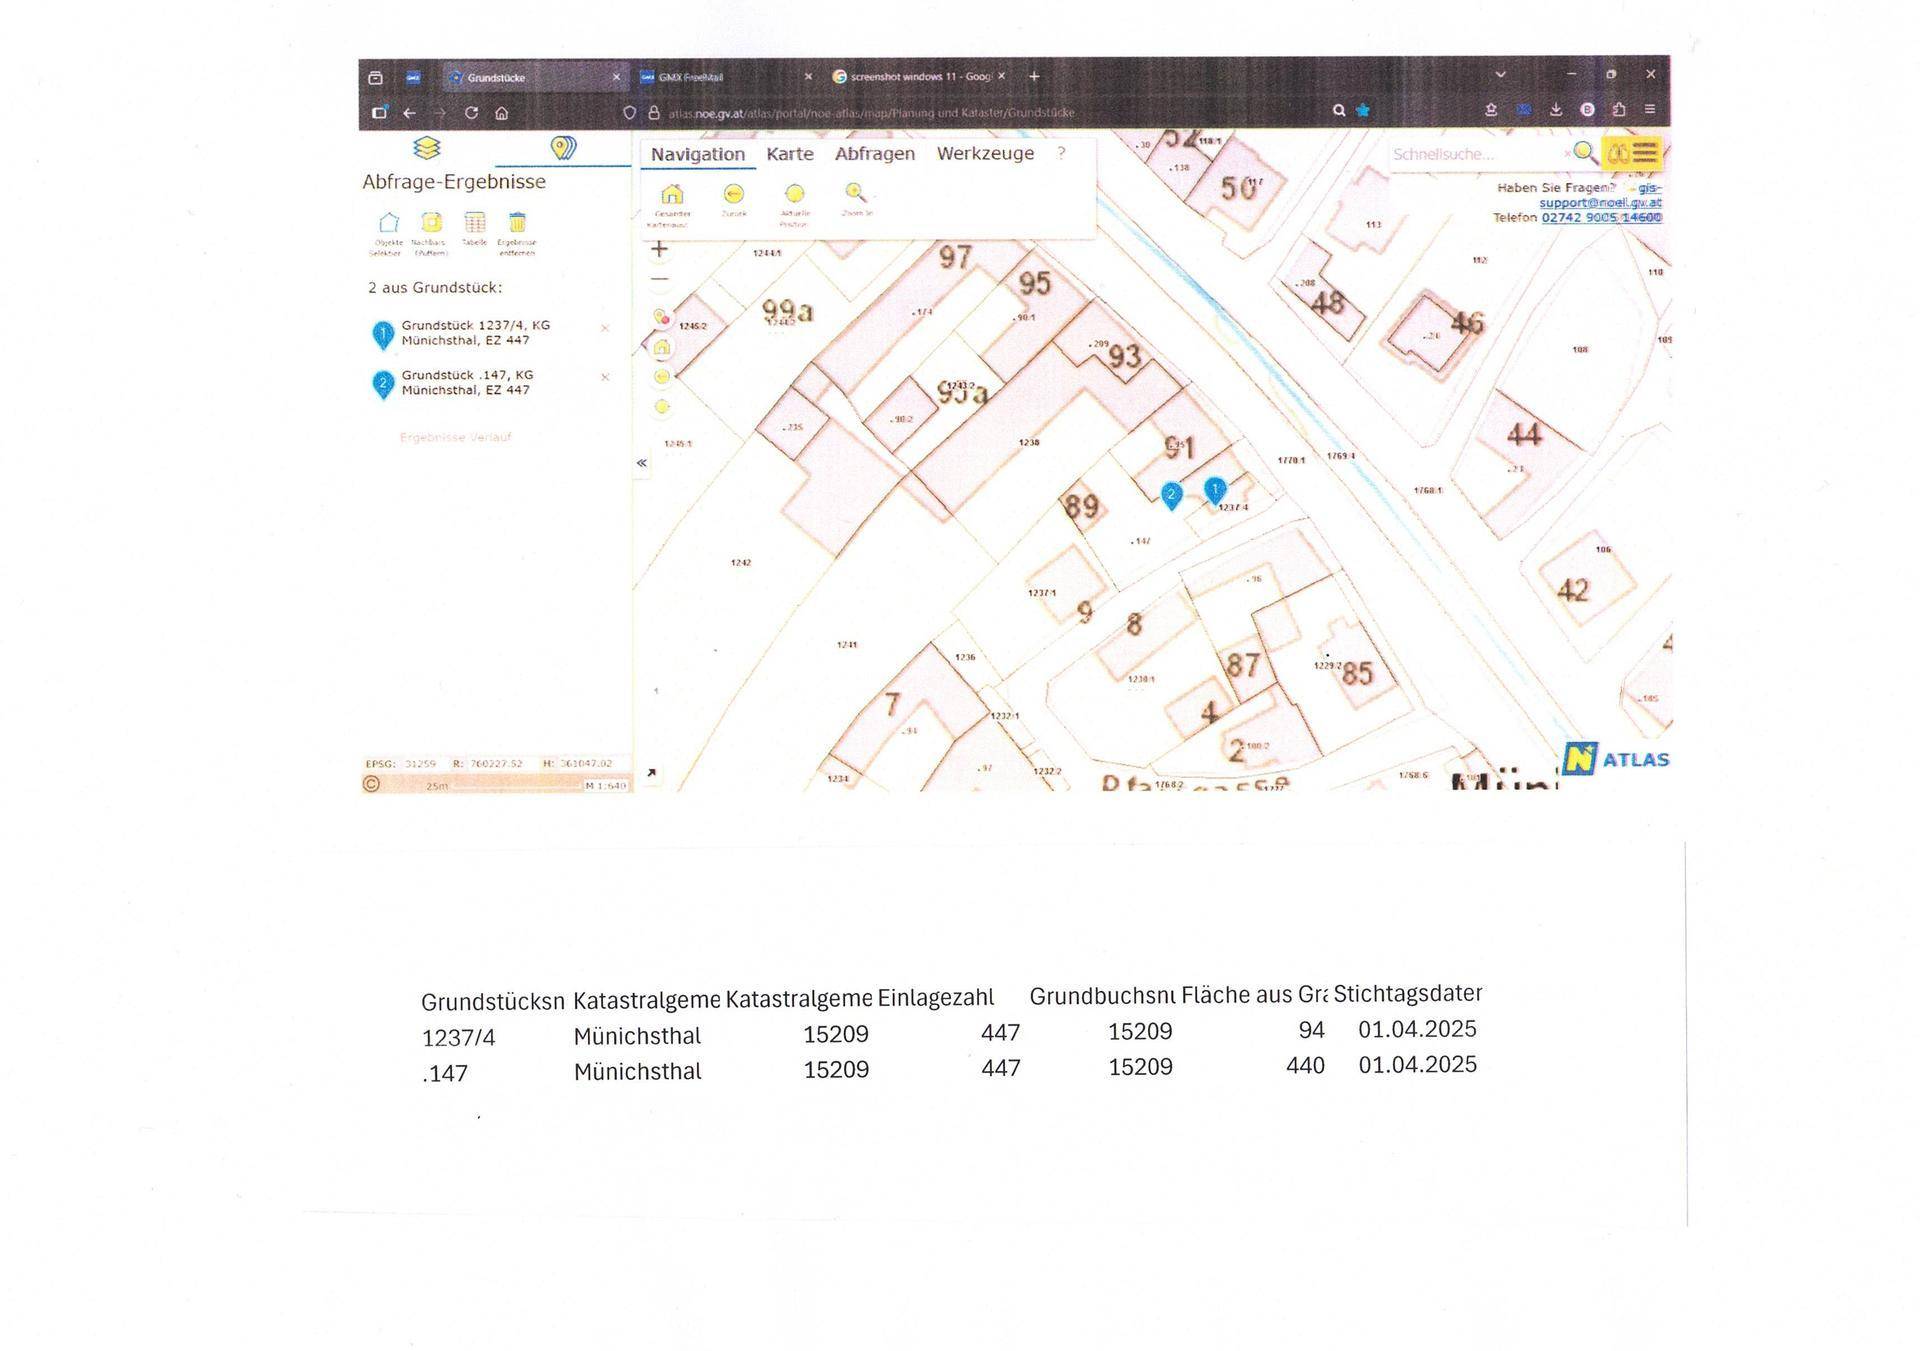Open the Werkzeuge tab
The height and width of the screenshot is (1351, 1920).
click(985, 154)
